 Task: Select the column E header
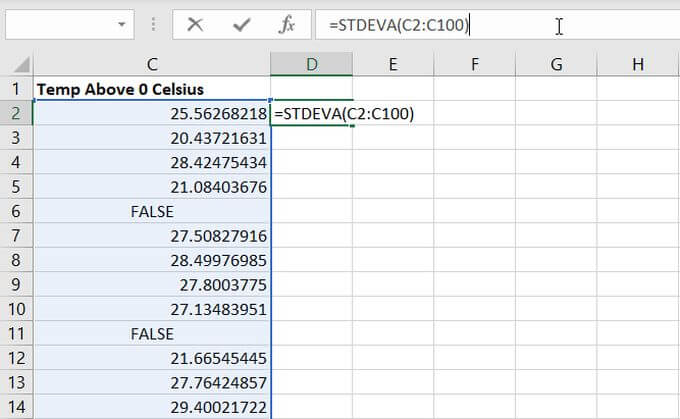[x=393, y=65]
